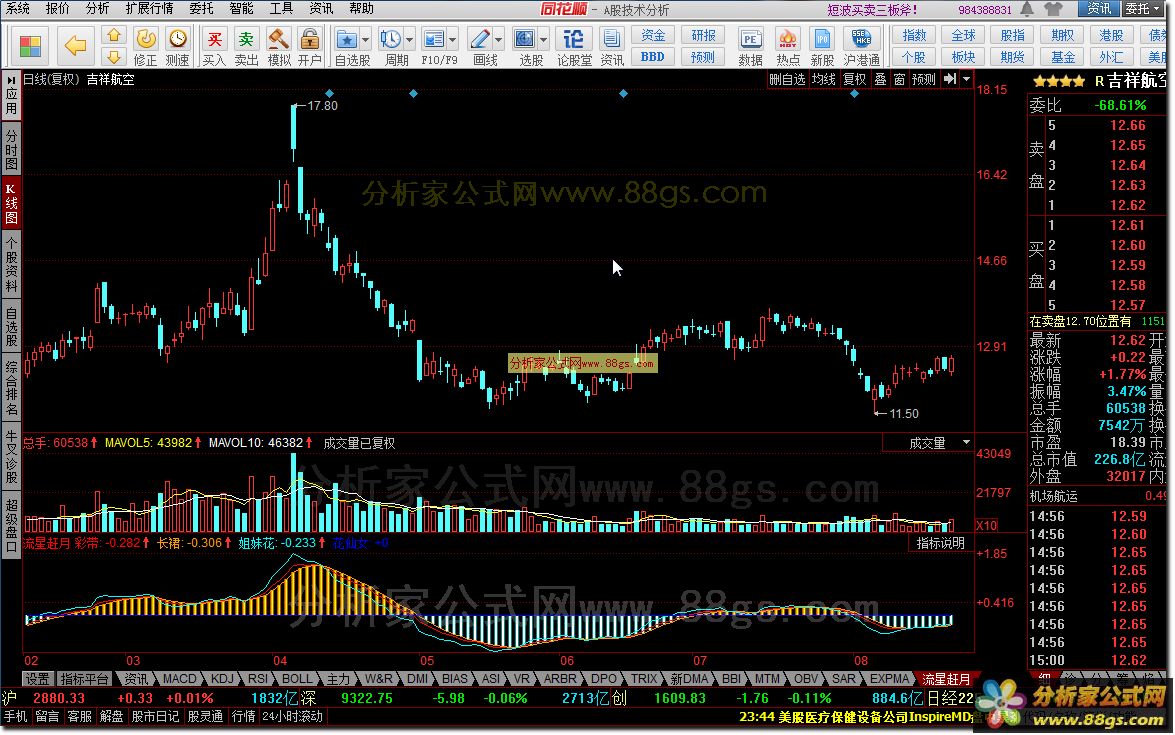
Task: Click the 资金 button
Action: tap(653, 35)
